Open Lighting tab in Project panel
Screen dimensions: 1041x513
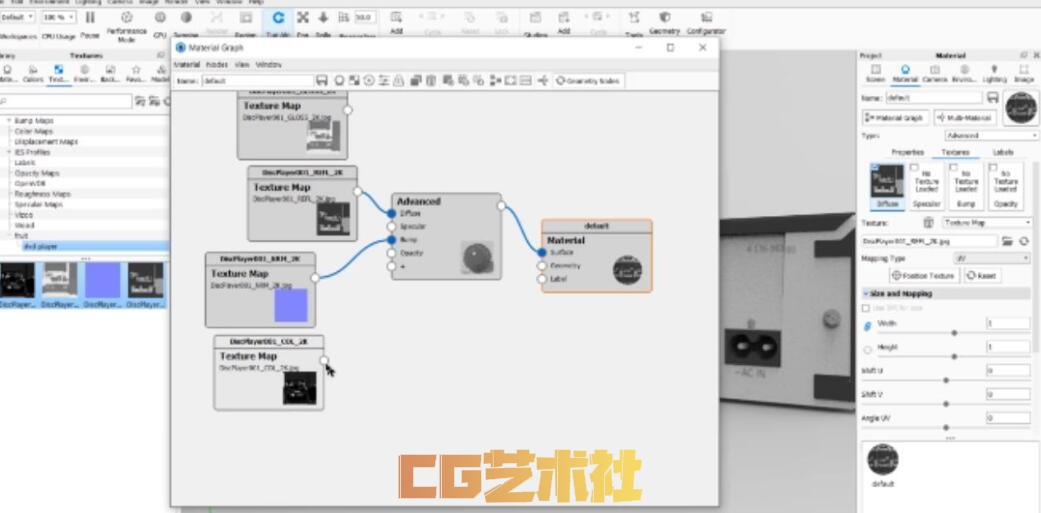click(994, 74)
